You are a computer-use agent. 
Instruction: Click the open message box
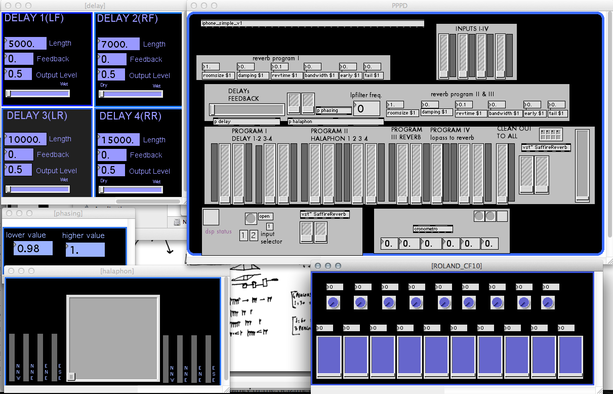(265, 216)
